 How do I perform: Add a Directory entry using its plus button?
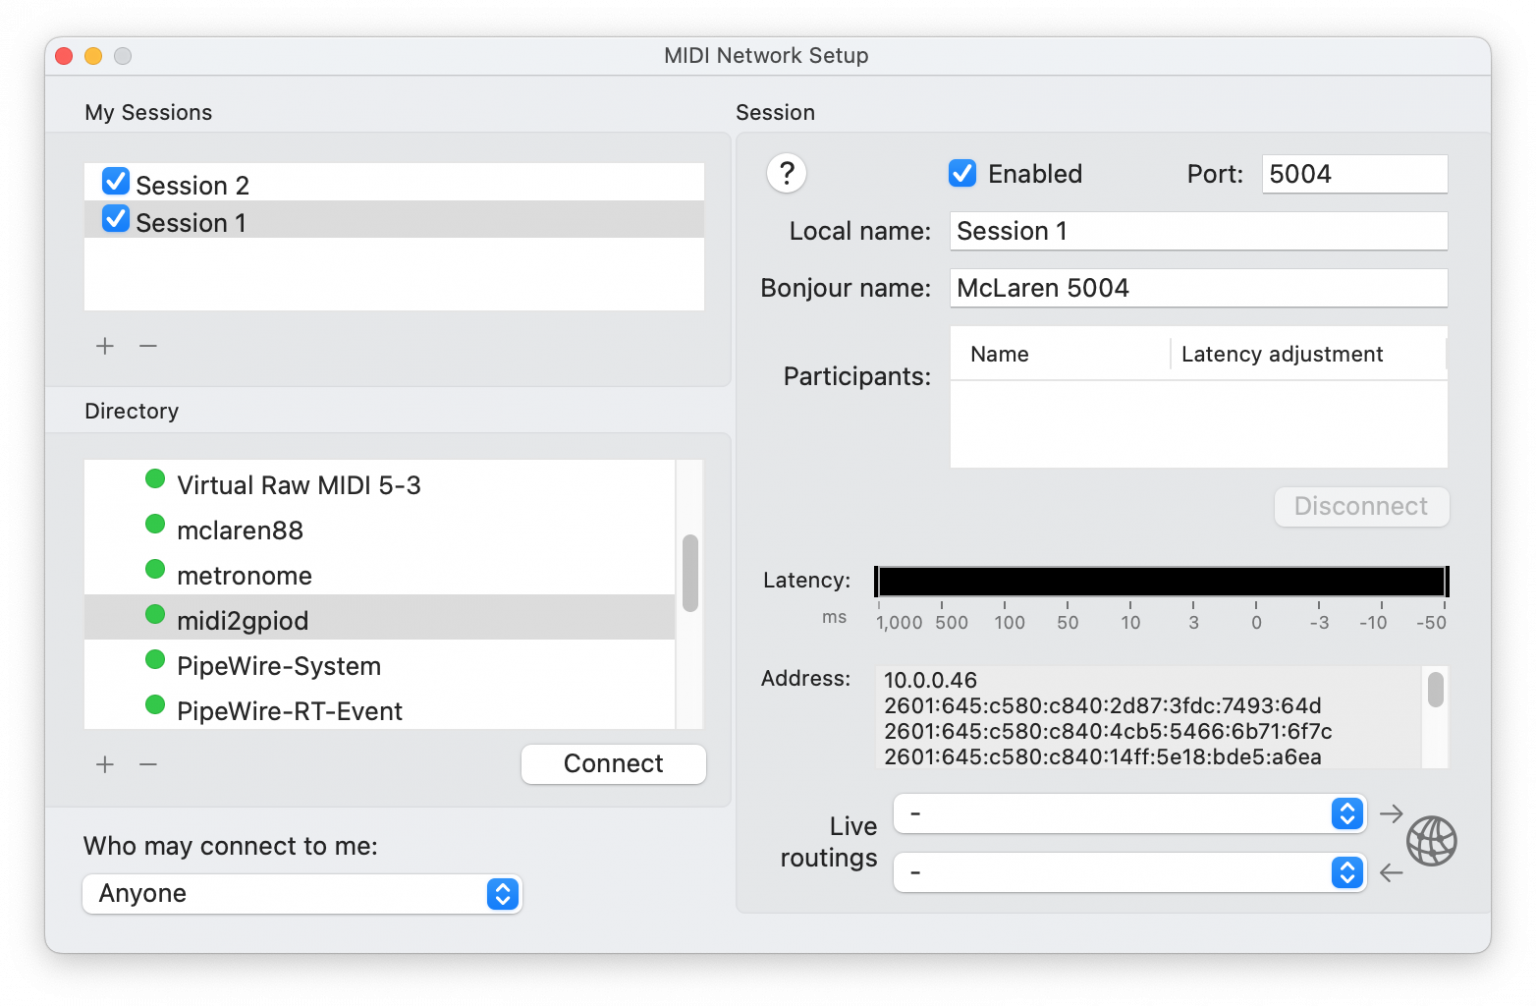104,764
